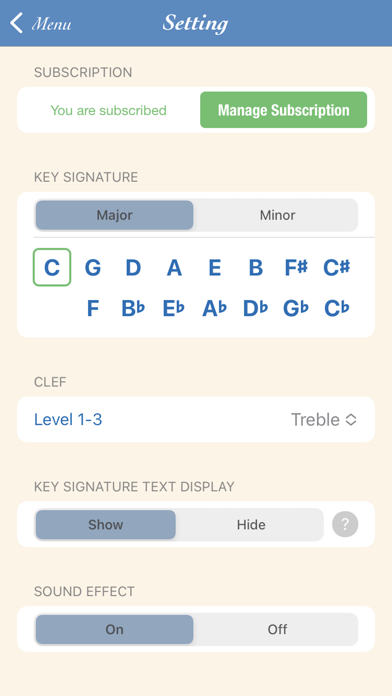
Task: Open the key signature help question mark
Action: pyautogui.click(x=345, y=524)
